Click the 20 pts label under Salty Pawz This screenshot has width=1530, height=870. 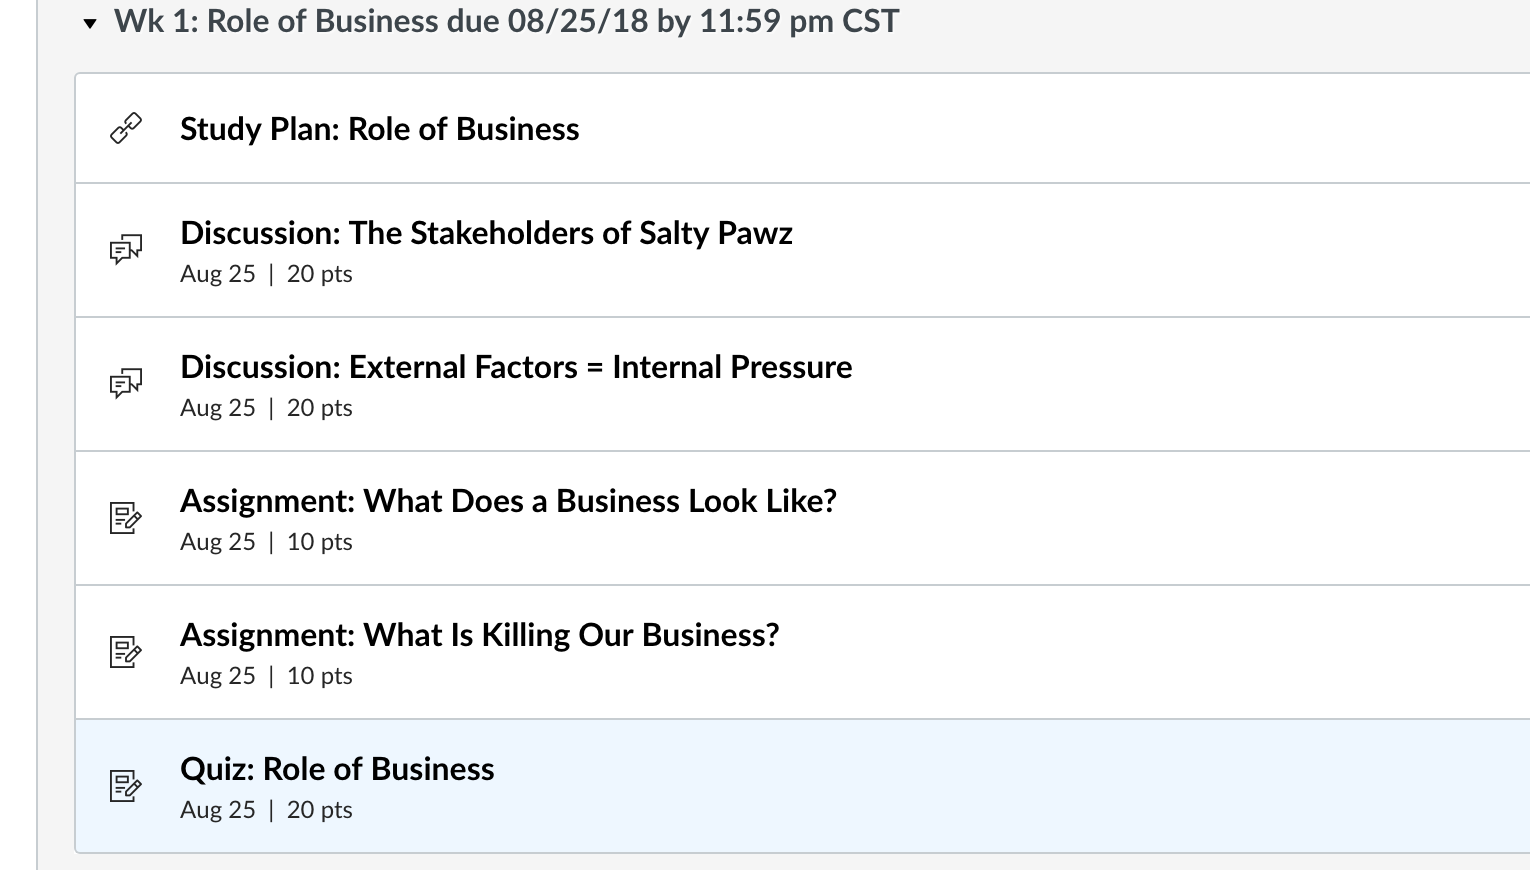coord(319,274)
